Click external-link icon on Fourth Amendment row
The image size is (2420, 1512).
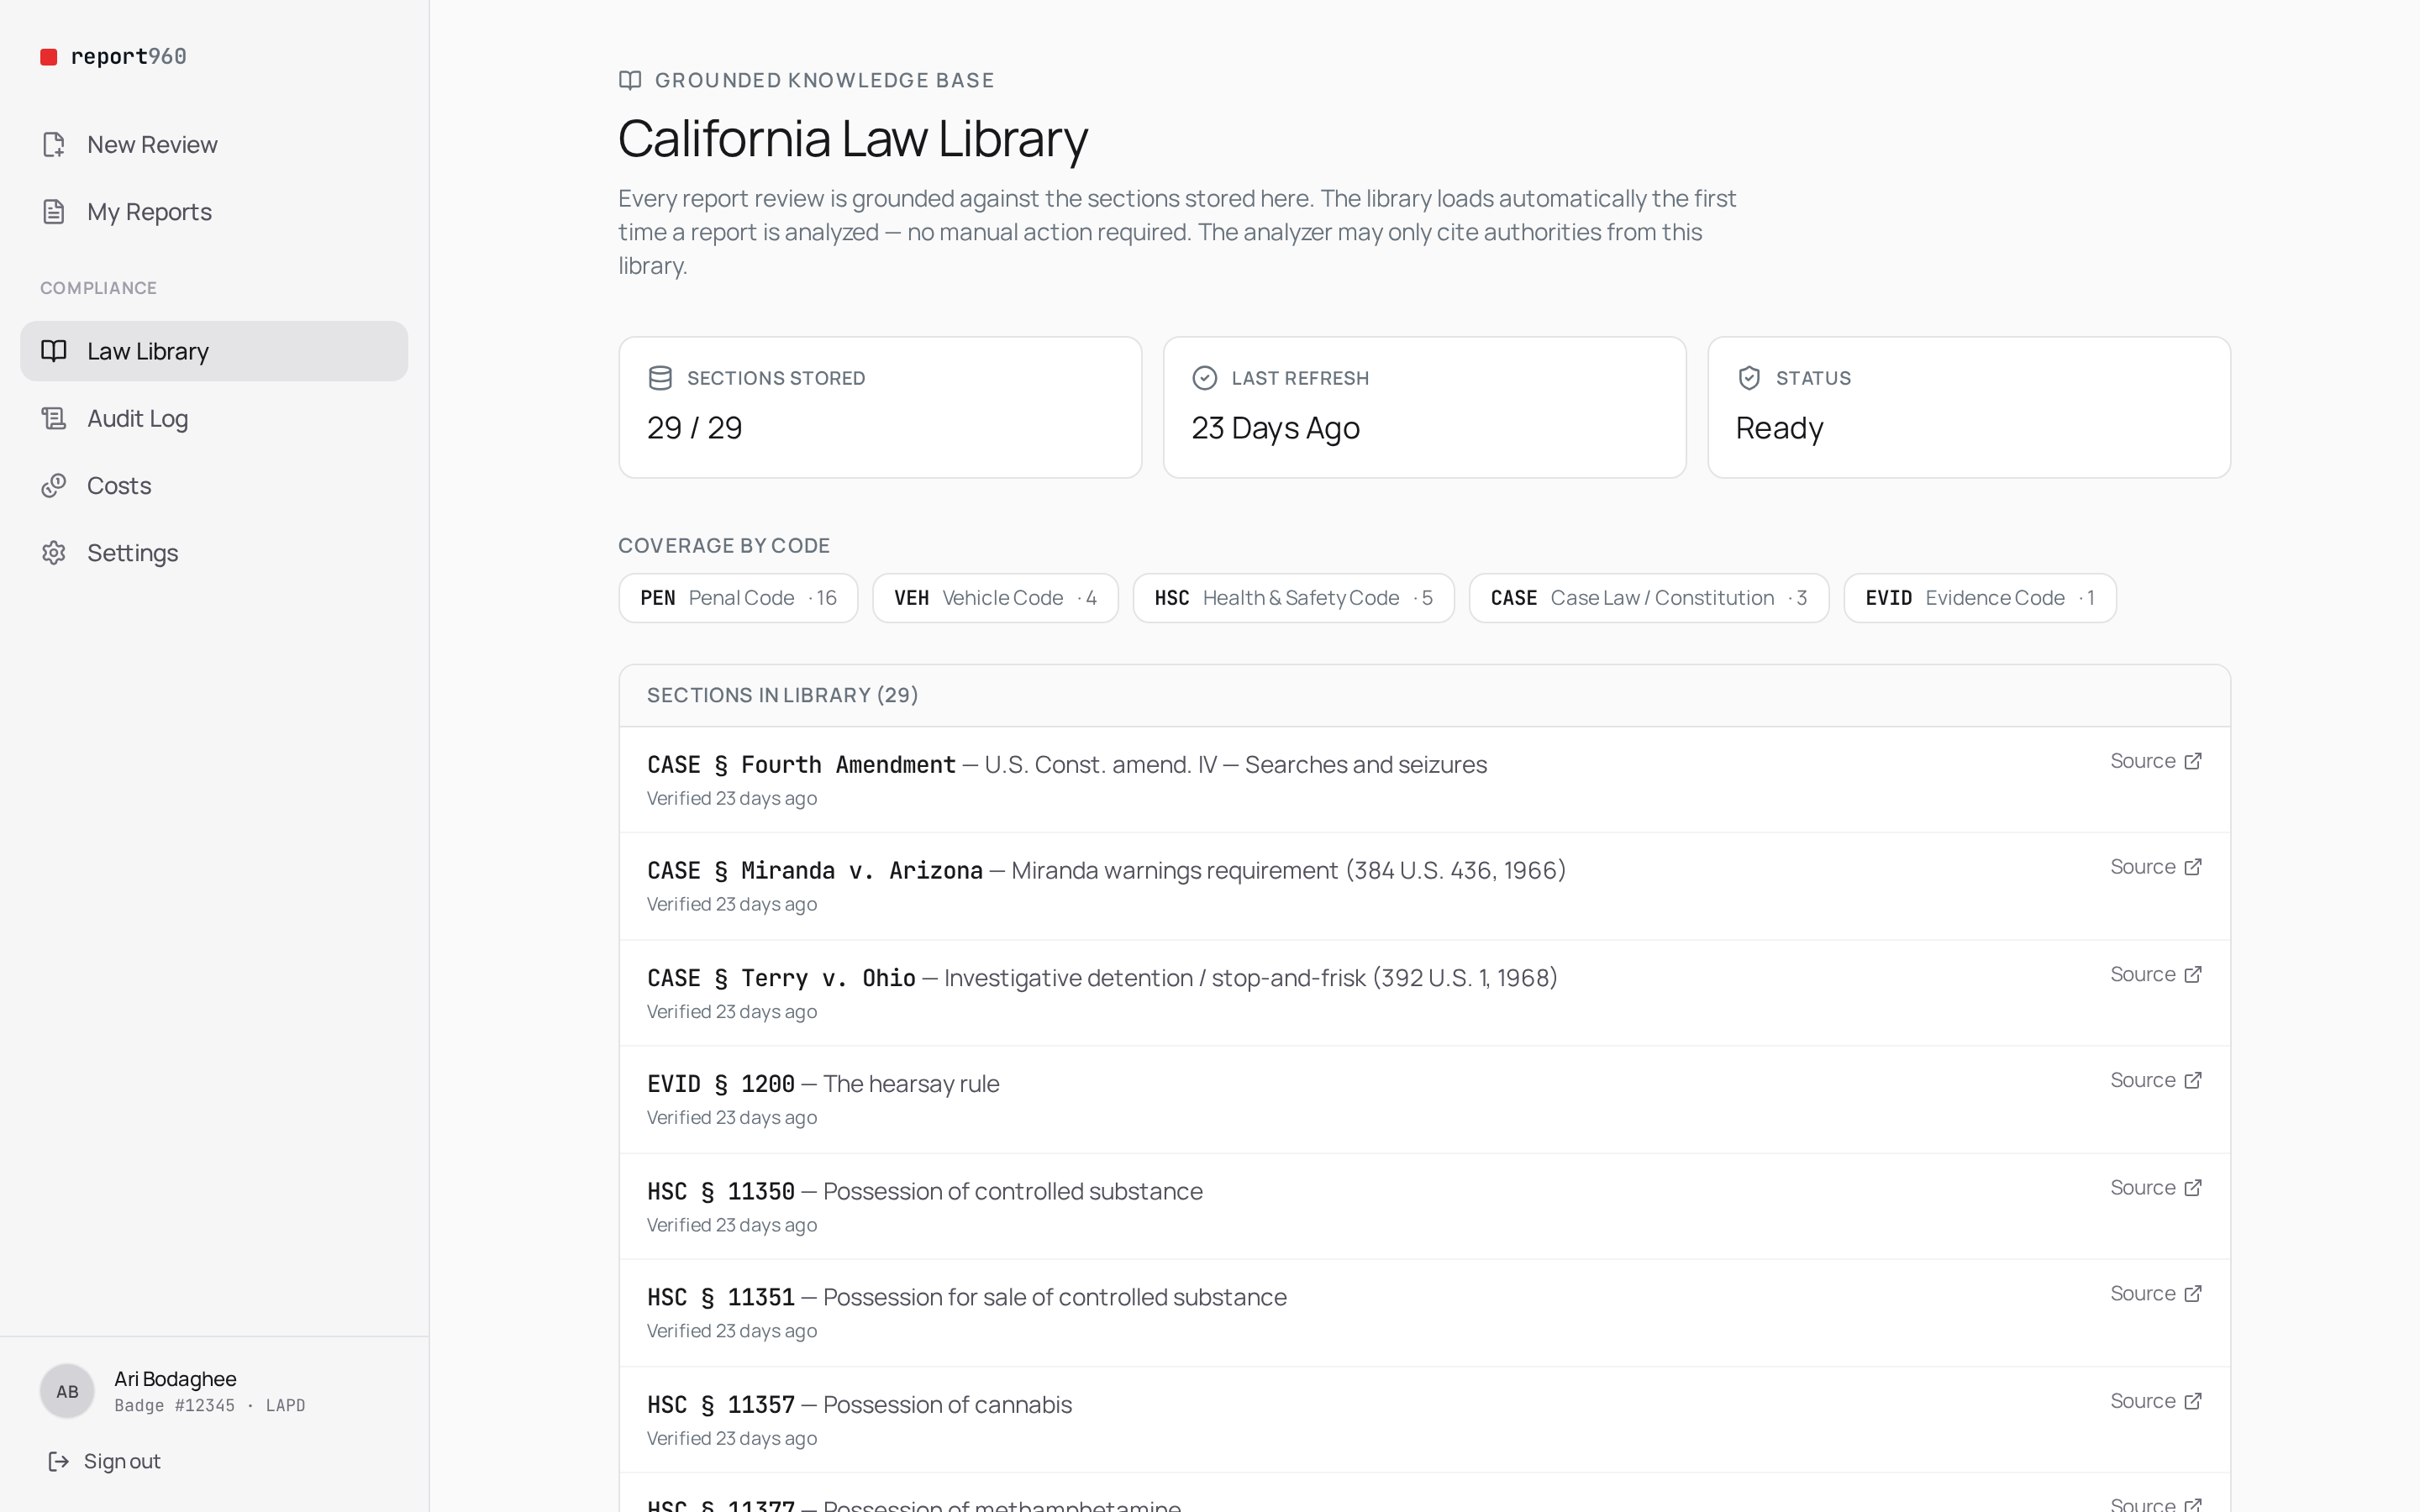click(2193, 761)
